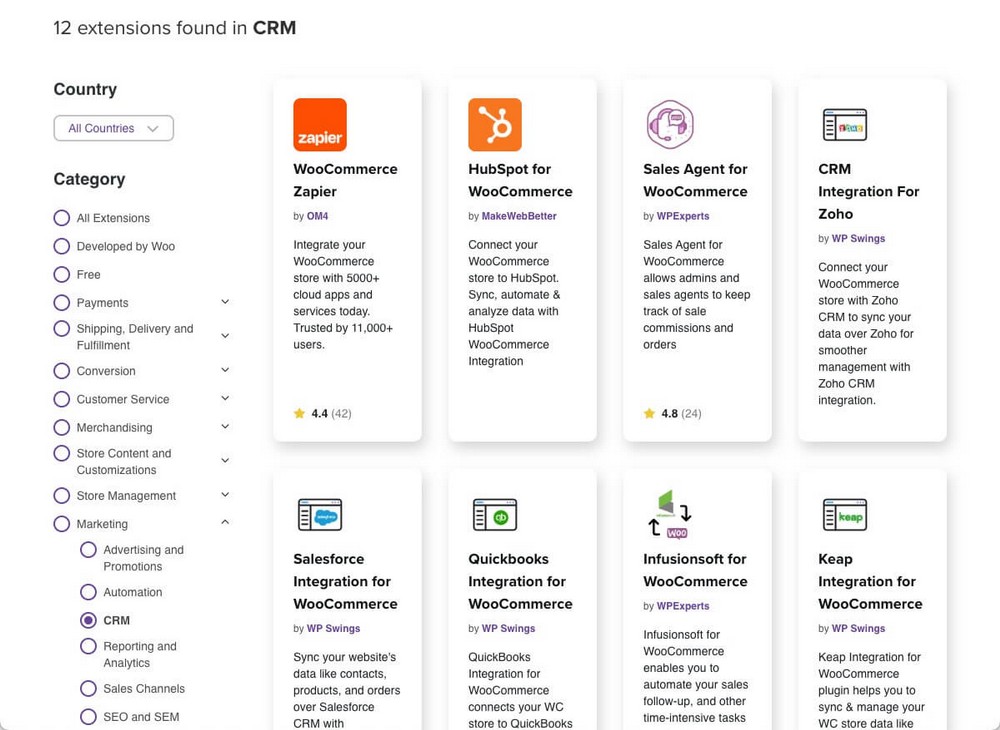Screen dimensions: 1000x730
Task: Expand the Payments category chevron
Action: click(225, 302)
